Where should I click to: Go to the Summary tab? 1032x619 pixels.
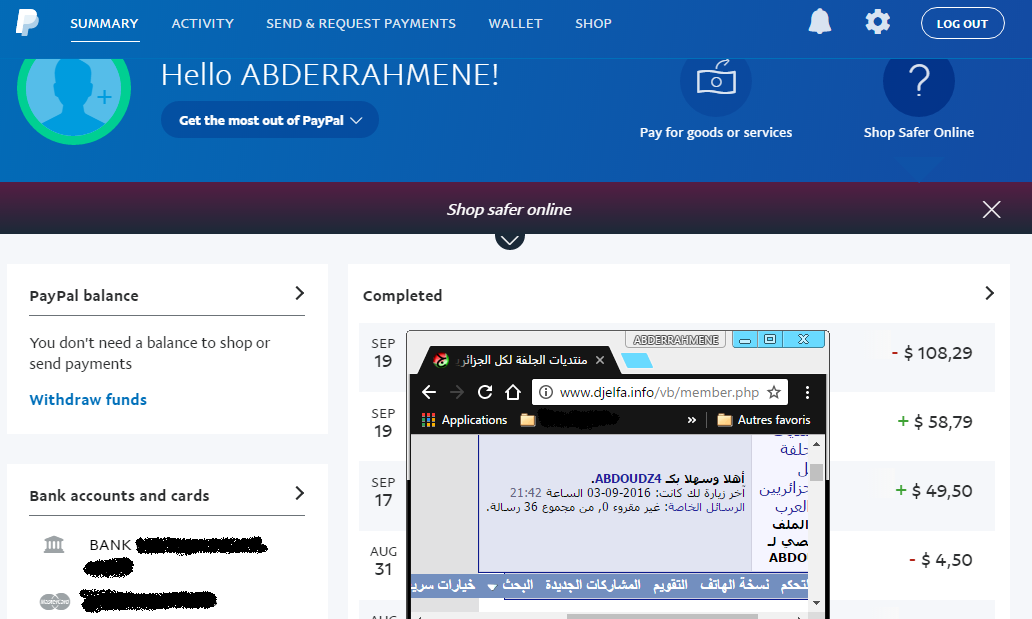[105, 24]
